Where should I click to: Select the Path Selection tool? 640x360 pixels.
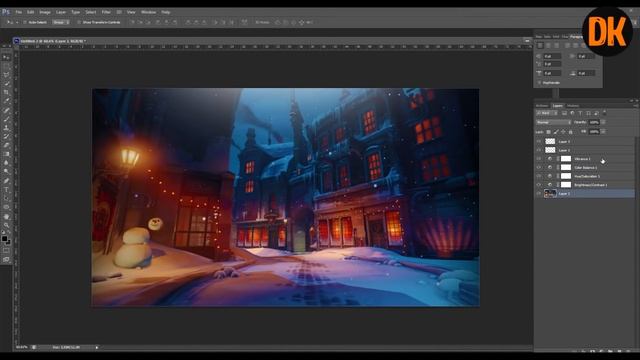(6, 198)
